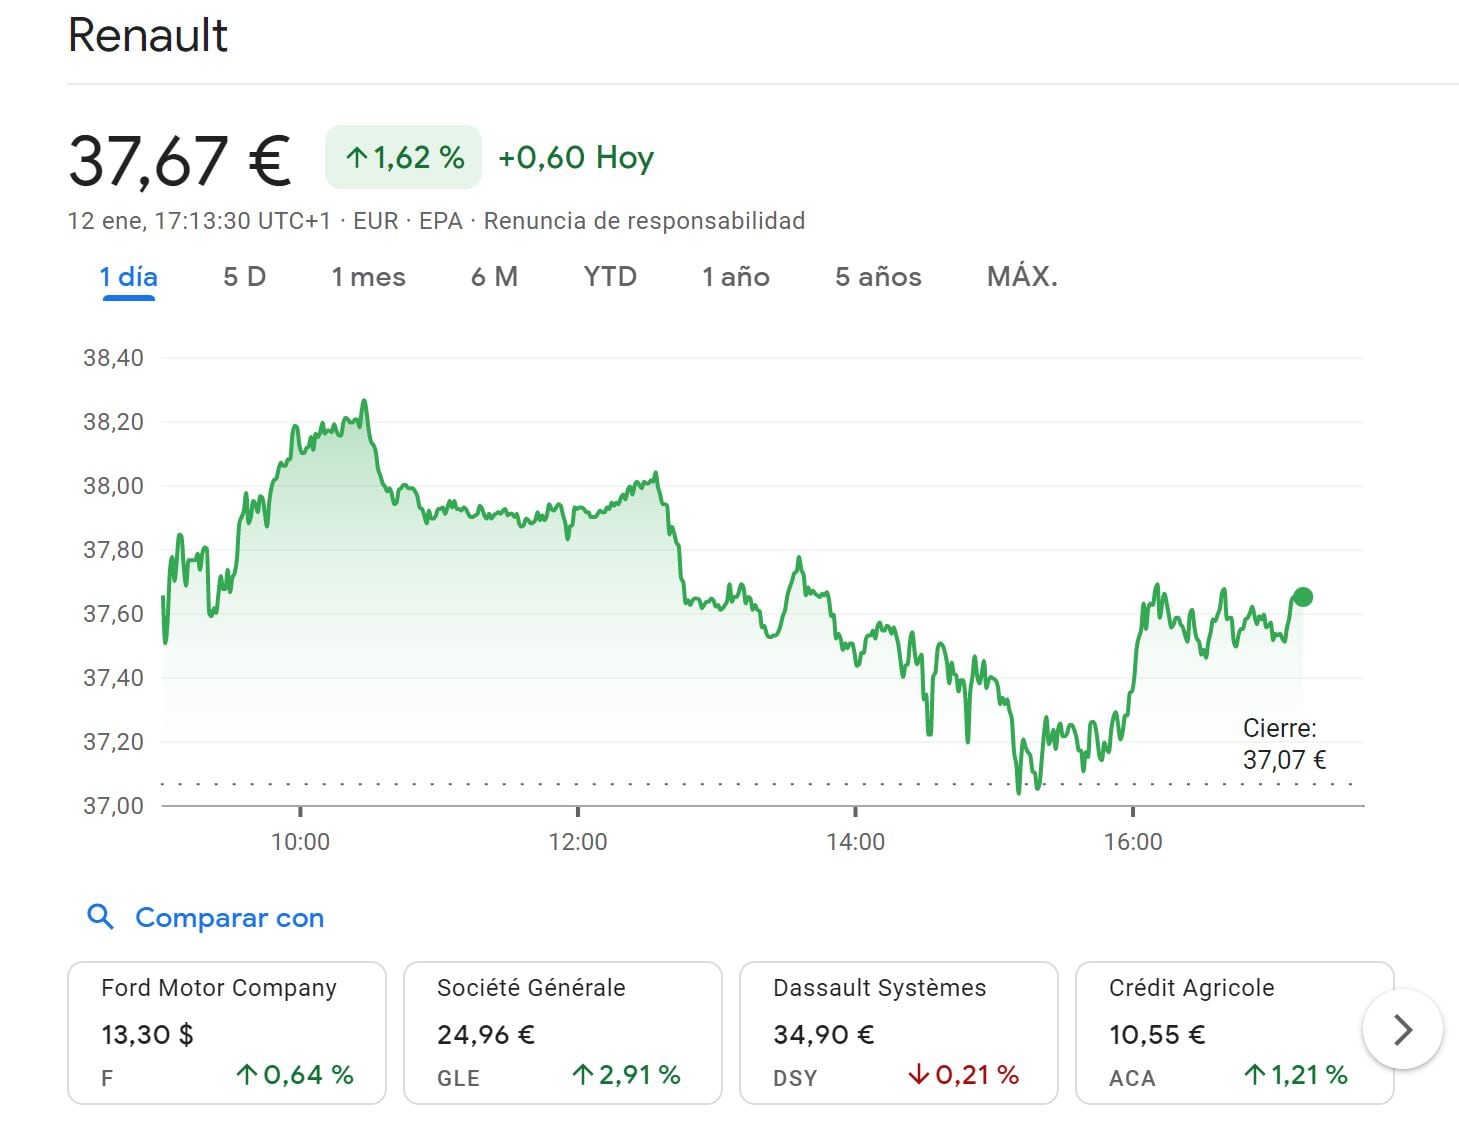Image resolution: width=1459 pixels, height=1146 pixels.
Task: Open the Crédit Agricole stock card
Action: (1234, 1033)
